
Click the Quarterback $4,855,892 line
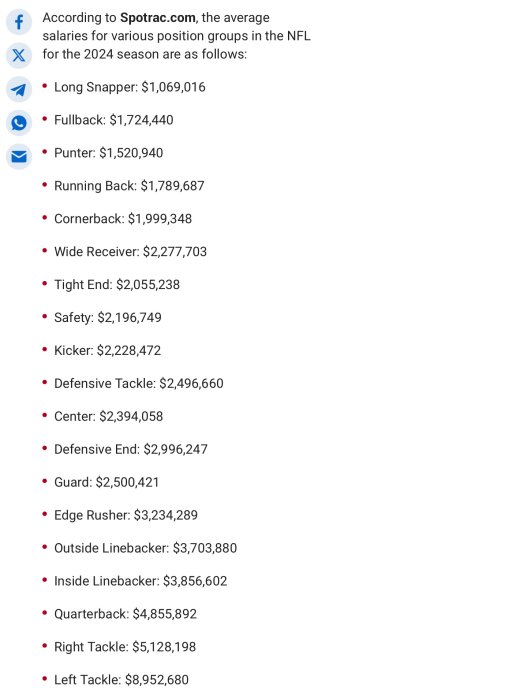[x=125, y=614]
